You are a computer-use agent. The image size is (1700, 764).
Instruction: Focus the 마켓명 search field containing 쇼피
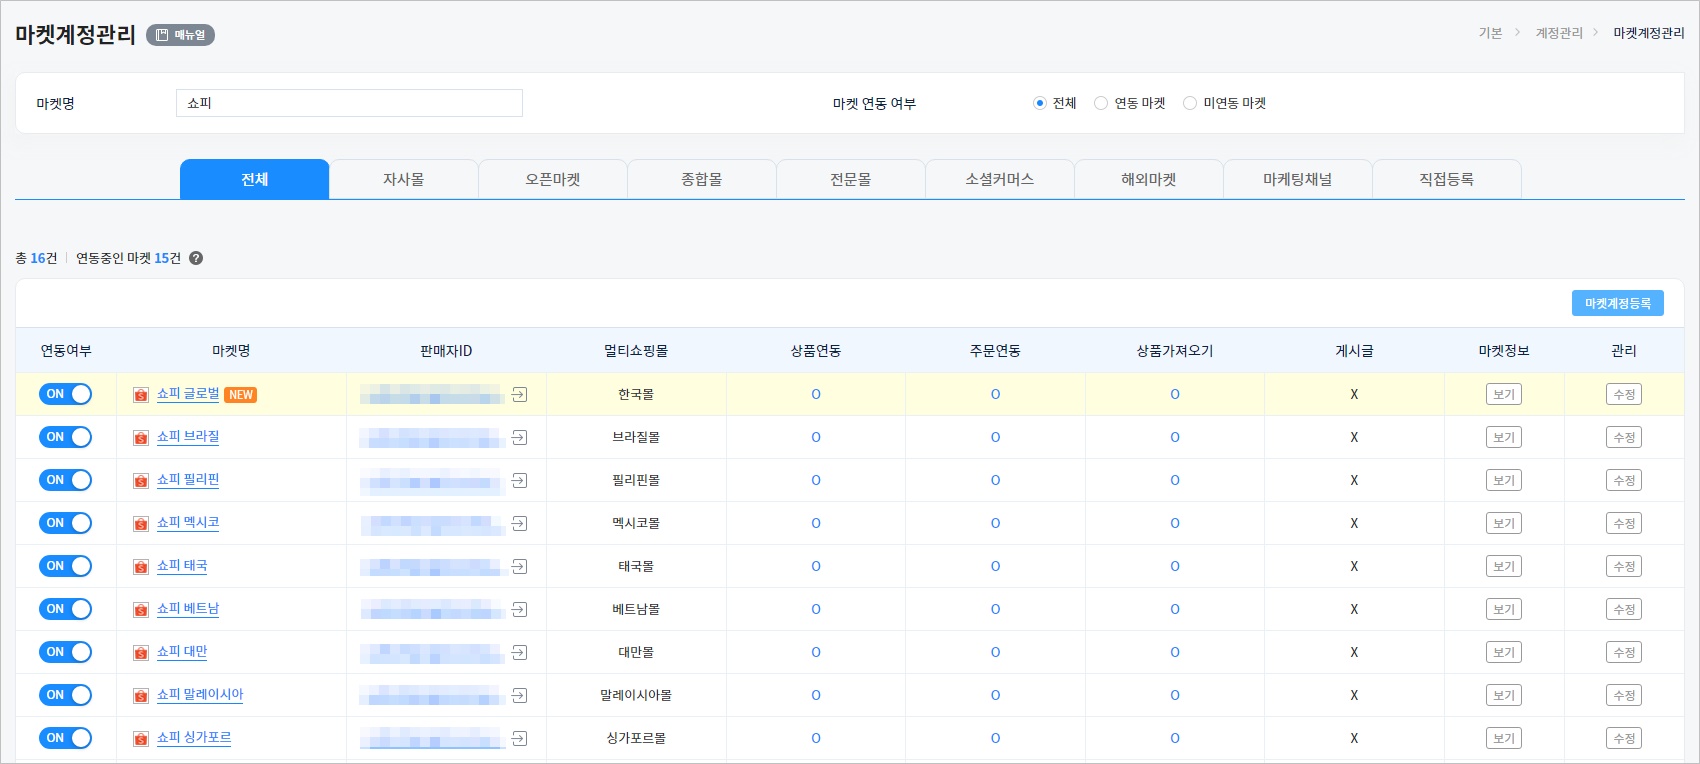[x=349, y=103]
